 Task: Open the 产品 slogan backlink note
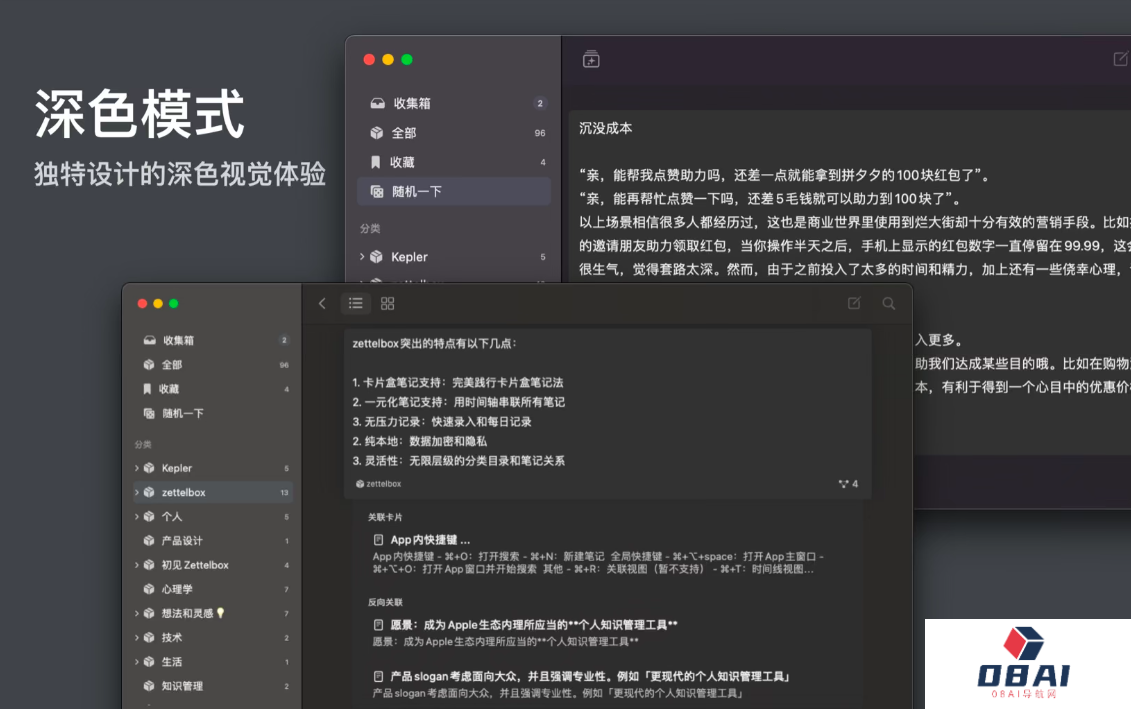tap(590, 677)
